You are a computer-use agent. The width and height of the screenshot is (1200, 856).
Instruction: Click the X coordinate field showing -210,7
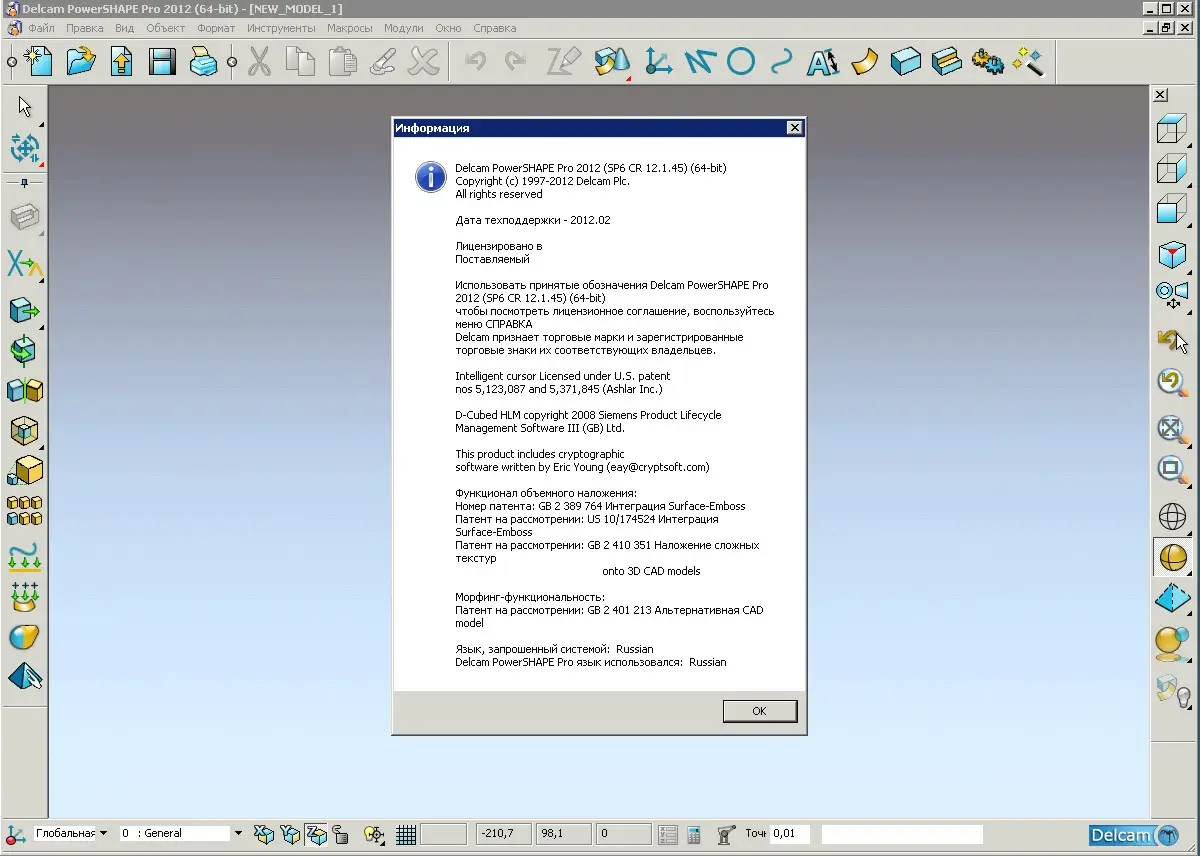(x=505, y=834)
